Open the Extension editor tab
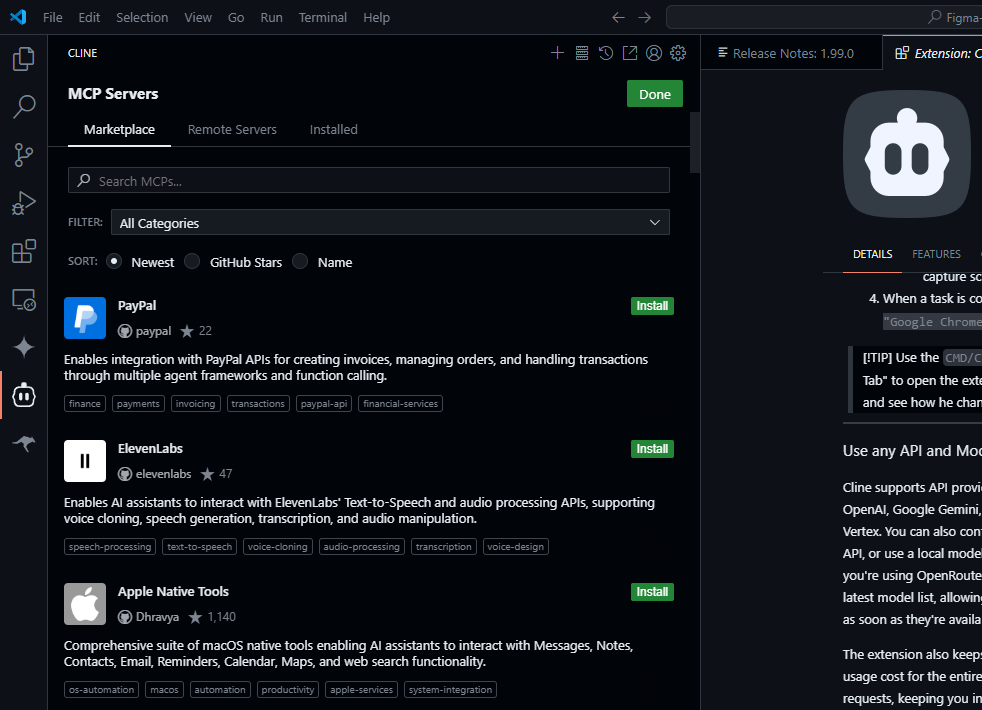This screenshot has height=710, width=982. coord(933,53)
